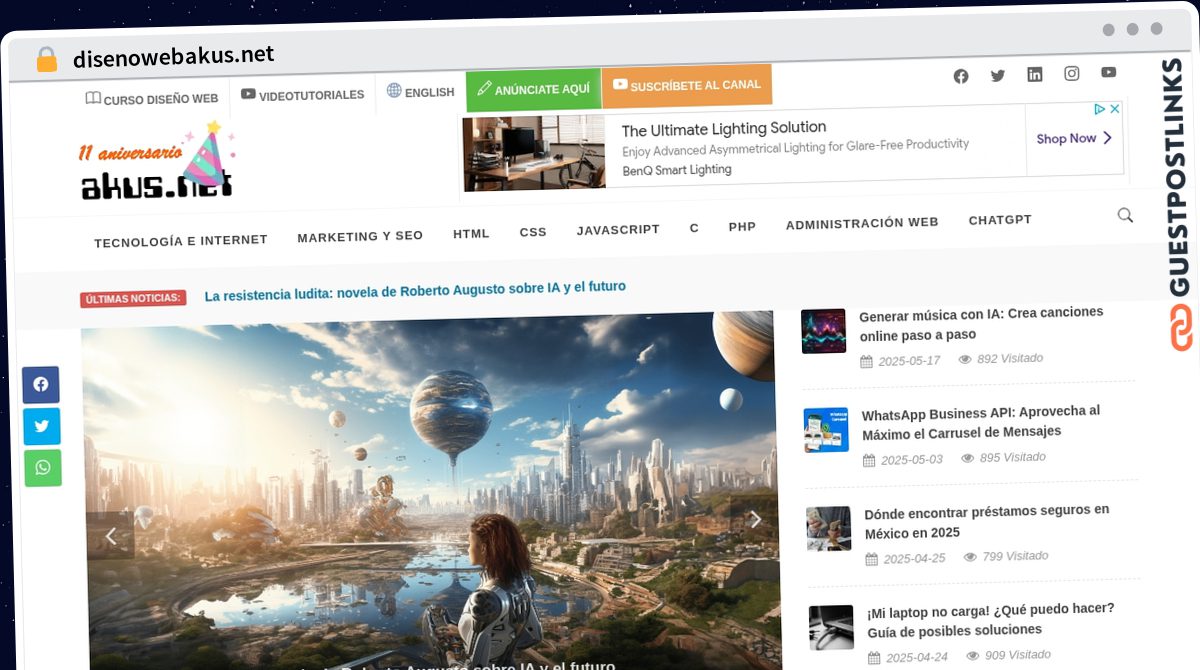This screenshot has height=670, width=1200.
Task: Open the HTML menu item
Action: coord(471,234)
